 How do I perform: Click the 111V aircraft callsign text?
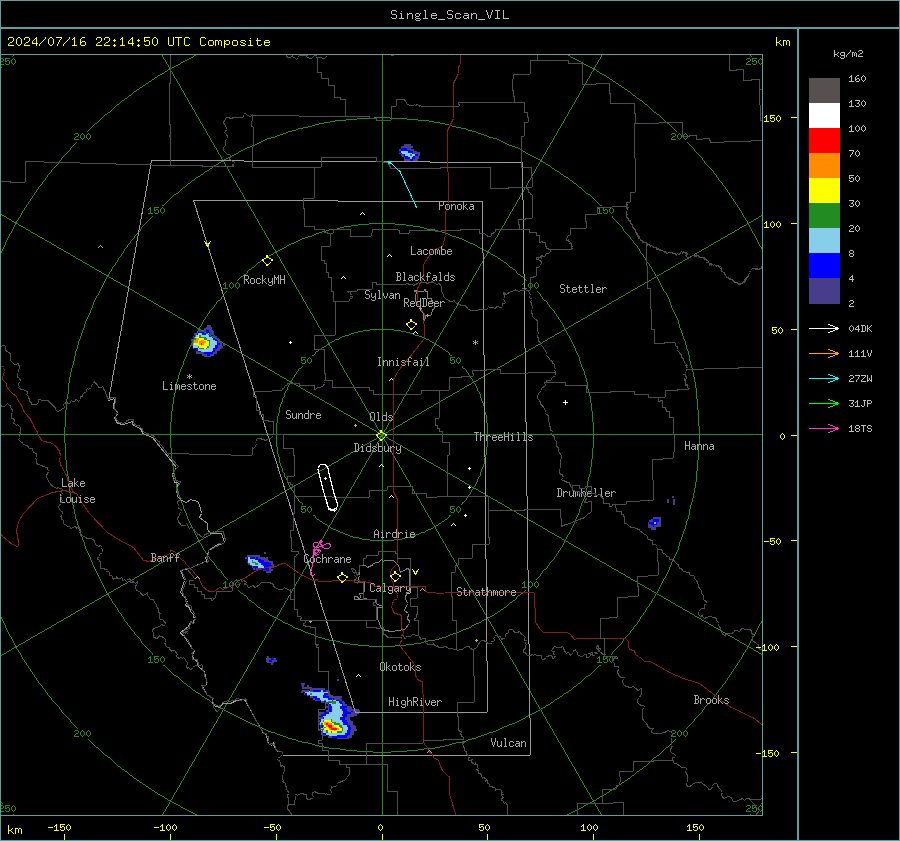pos(860,354)
